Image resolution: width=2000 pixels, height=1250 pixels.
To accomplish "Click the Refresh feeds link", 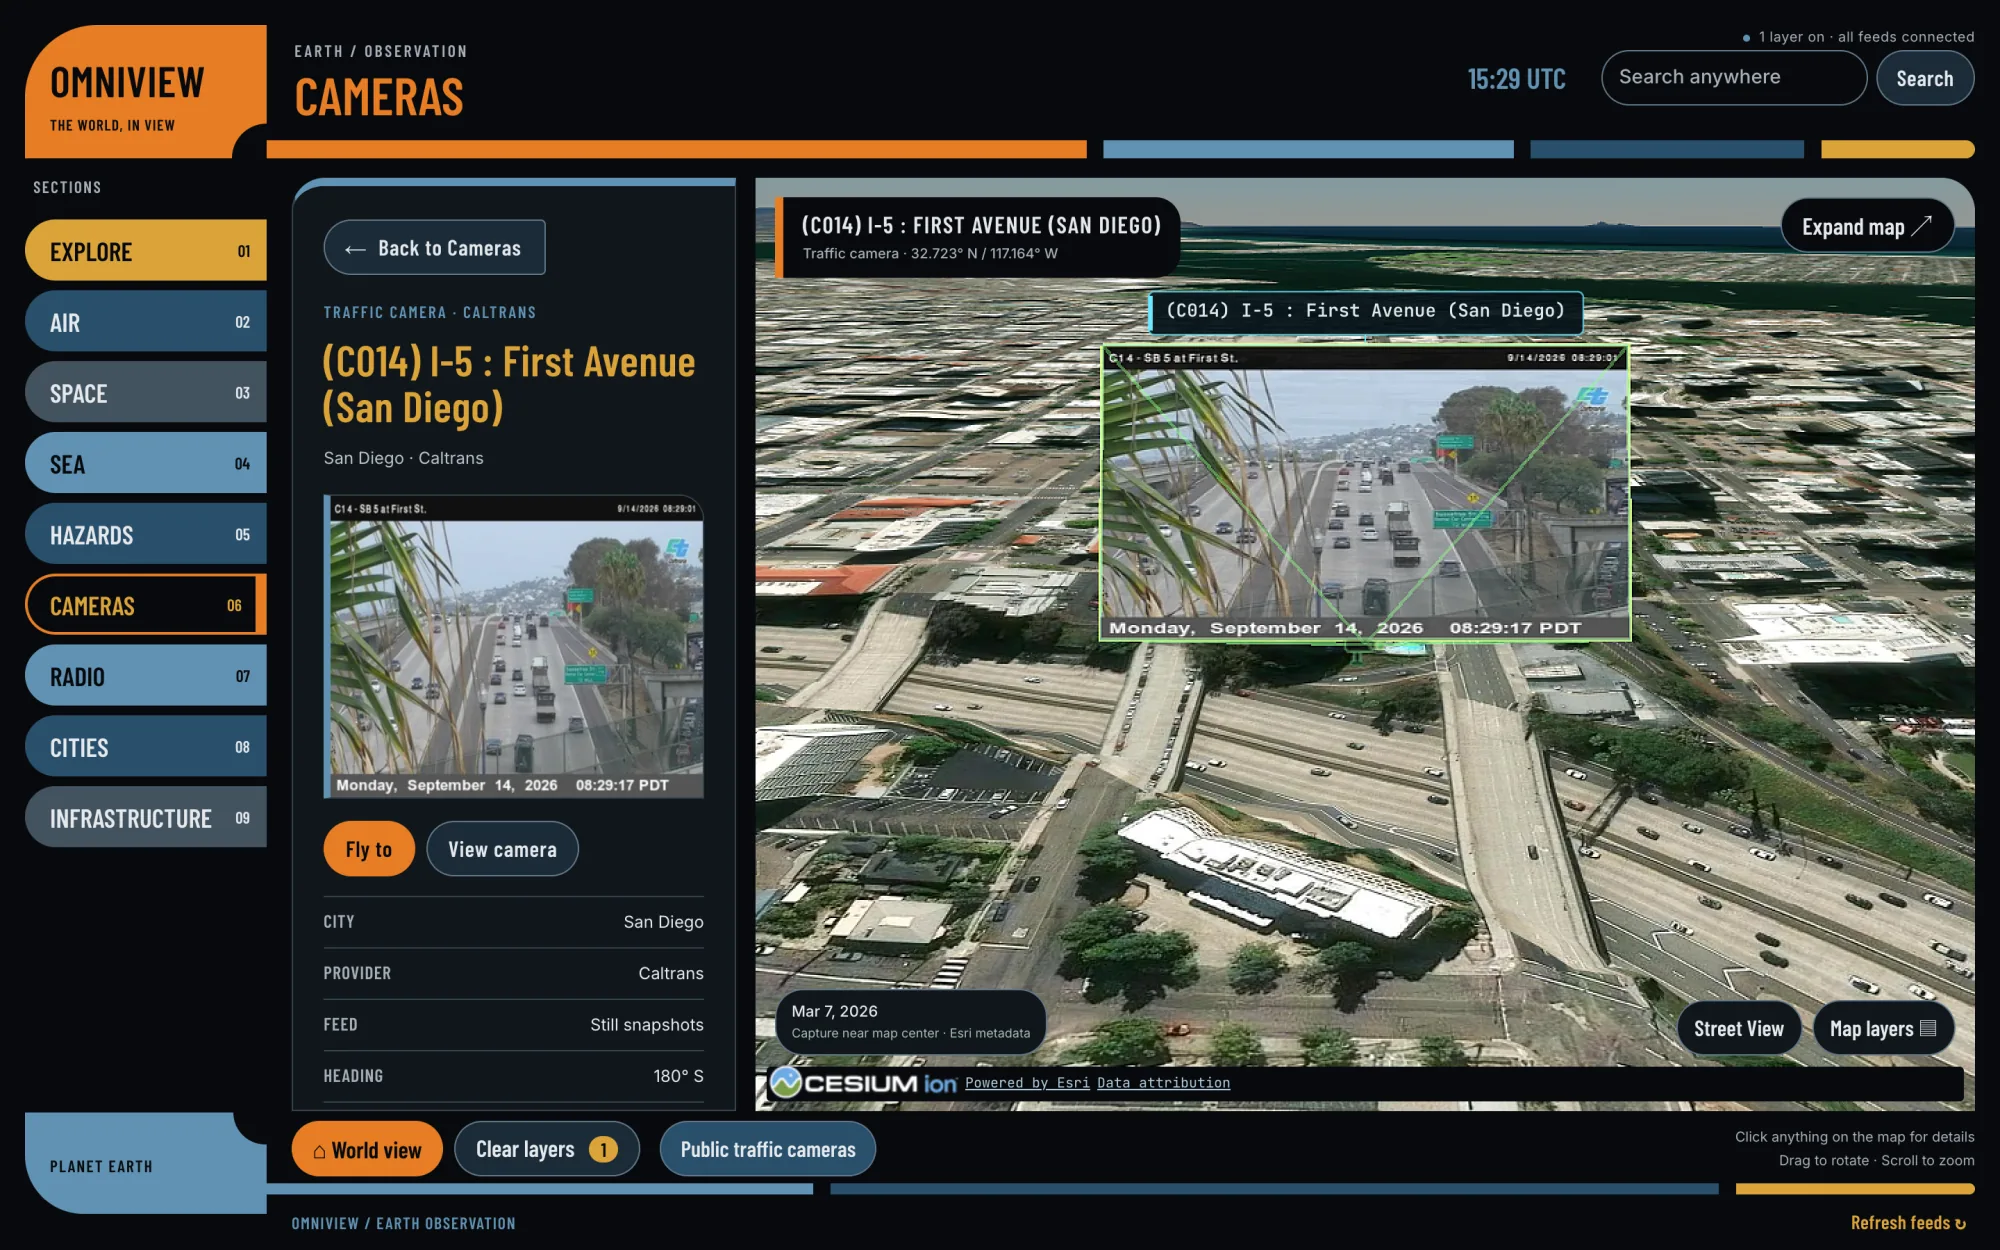I will [1908, 1223].
